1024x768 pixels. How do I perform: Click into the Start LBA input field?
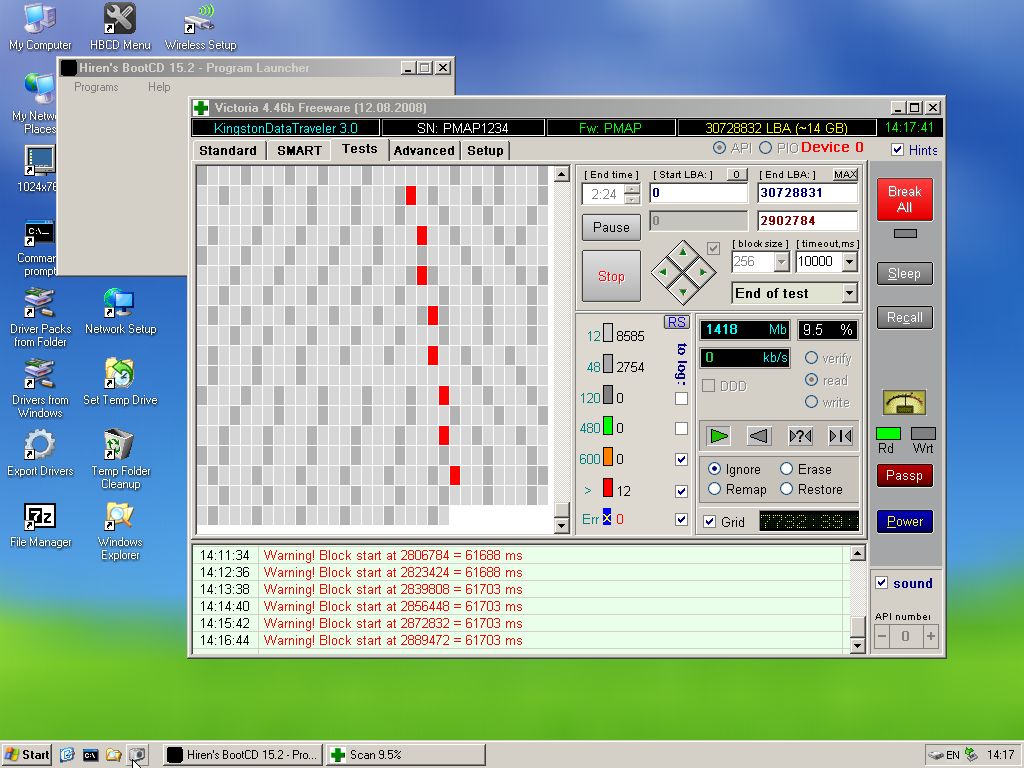(698, 193)
